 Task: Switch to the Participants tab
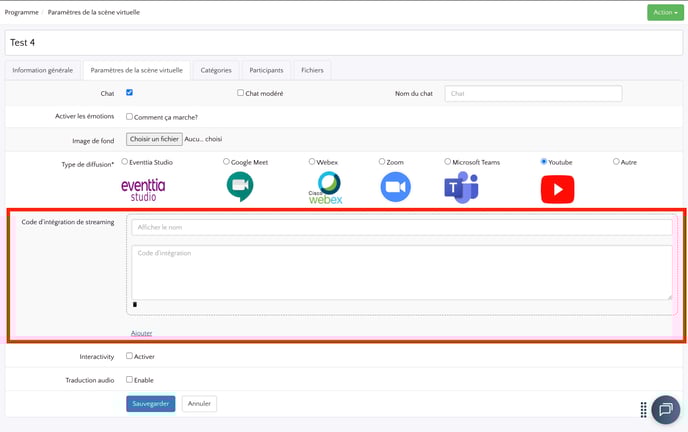[x=266, y=70]
